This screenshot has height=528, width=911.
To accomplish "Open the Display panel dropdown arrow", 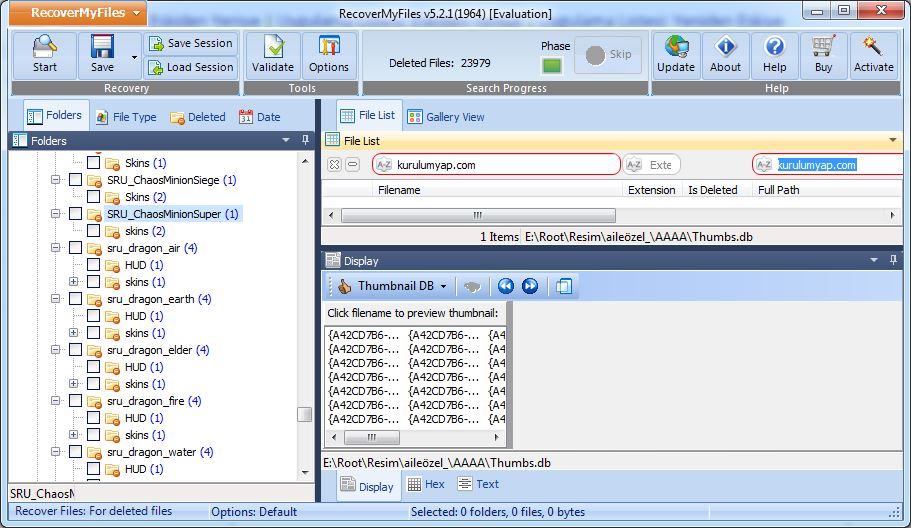I will [x=873, y=260].
